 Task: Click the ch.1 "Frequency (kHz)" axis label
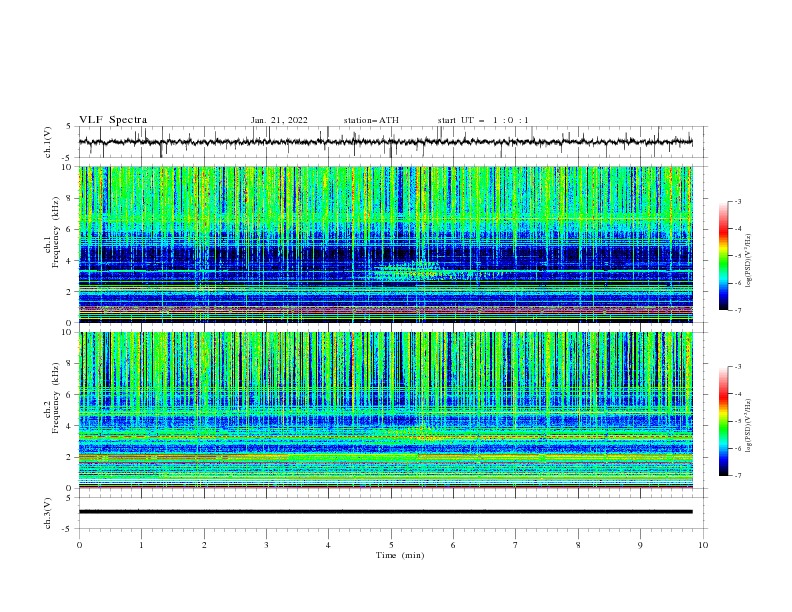(x=56, y=232)
